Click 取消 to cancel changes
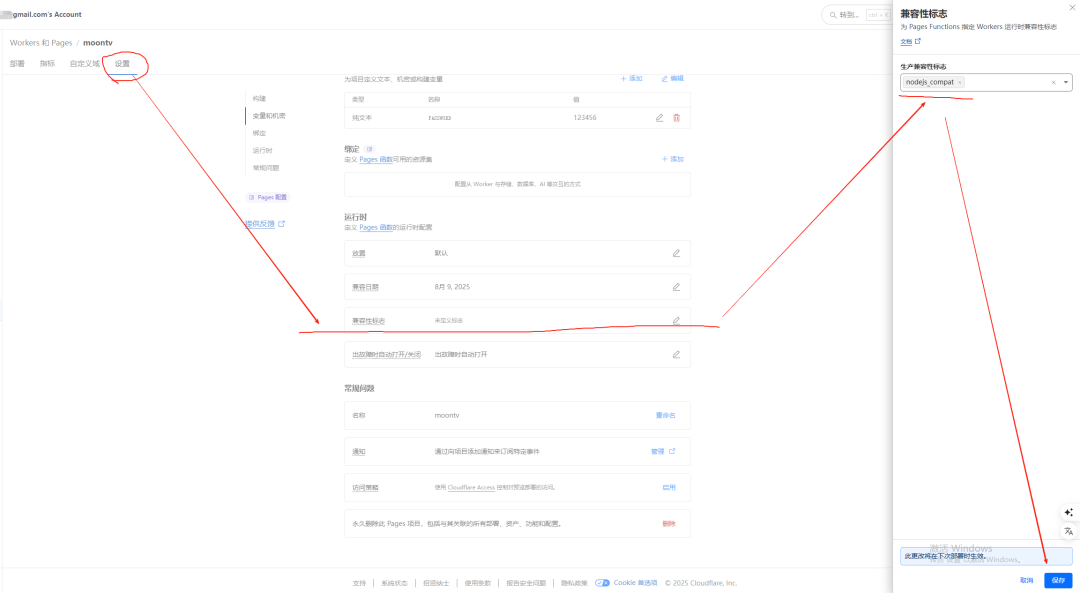The image size is (1080, 593). [x=1026, y=580]
